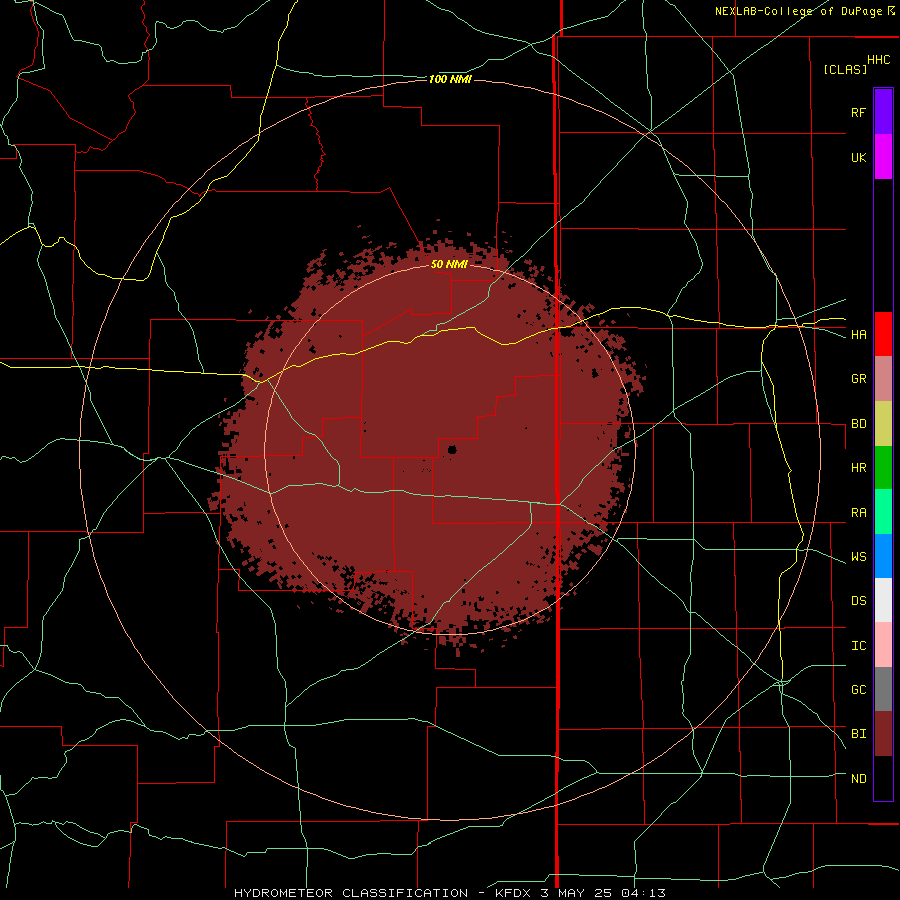This screenshot has height=900, width=900.
Task: Select the GR pink legend swatch
Action: (883, 379)
